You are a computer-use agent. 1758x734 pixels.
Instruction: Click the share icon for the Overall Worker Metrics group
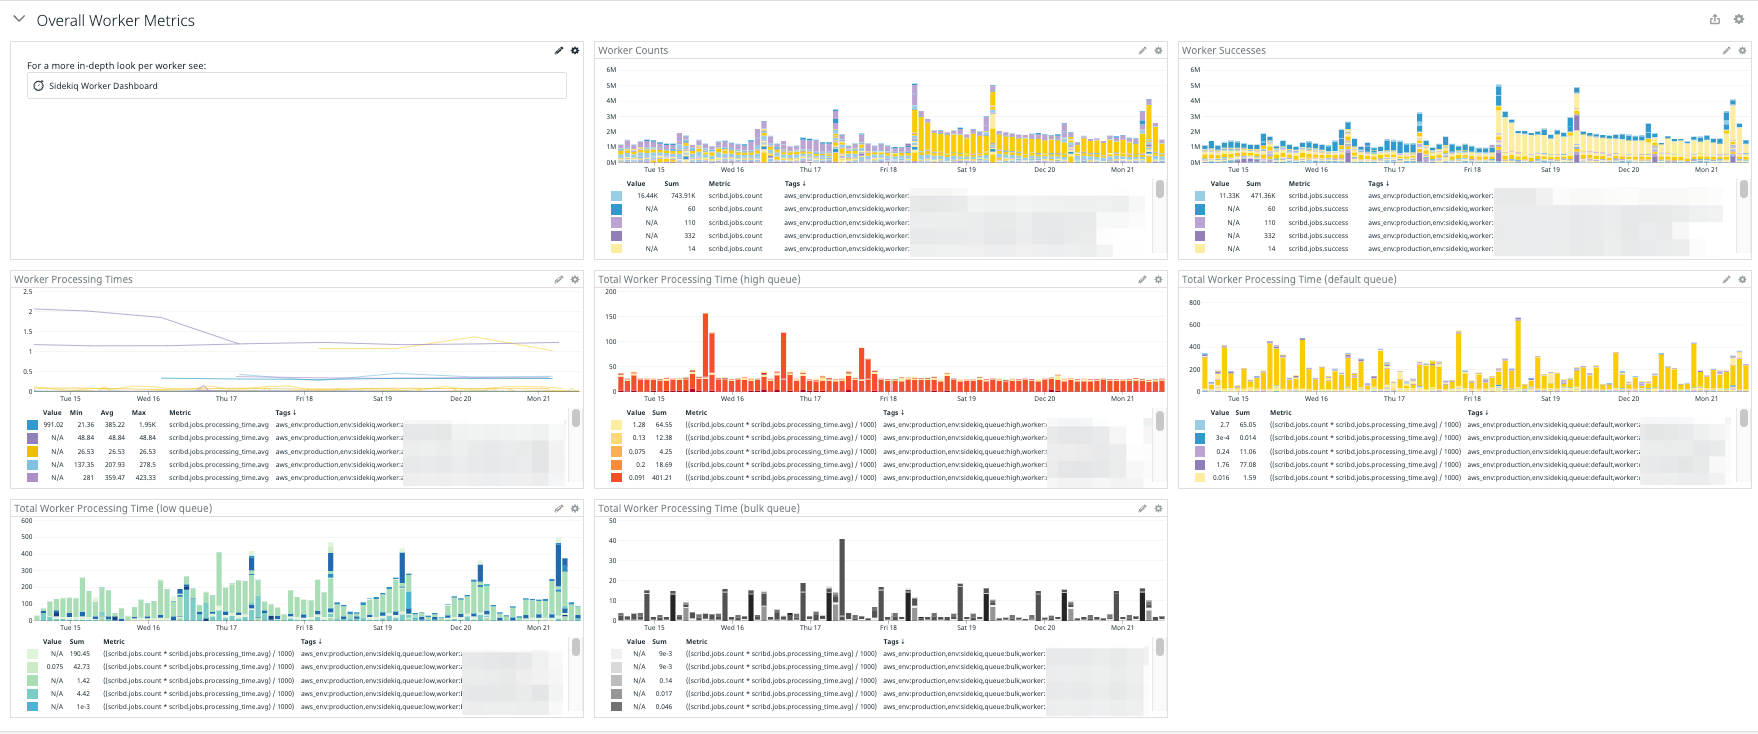coord(1715,19)
